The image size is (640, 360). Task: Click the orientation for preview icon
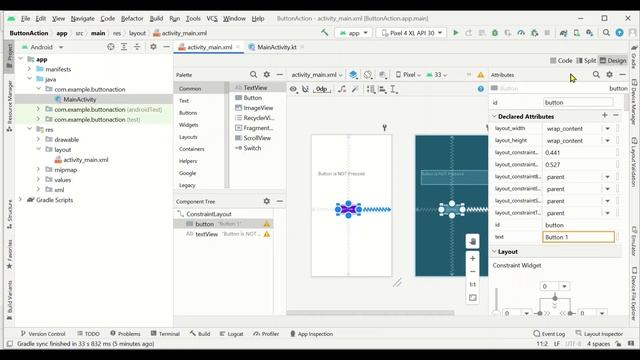point(368,75)
